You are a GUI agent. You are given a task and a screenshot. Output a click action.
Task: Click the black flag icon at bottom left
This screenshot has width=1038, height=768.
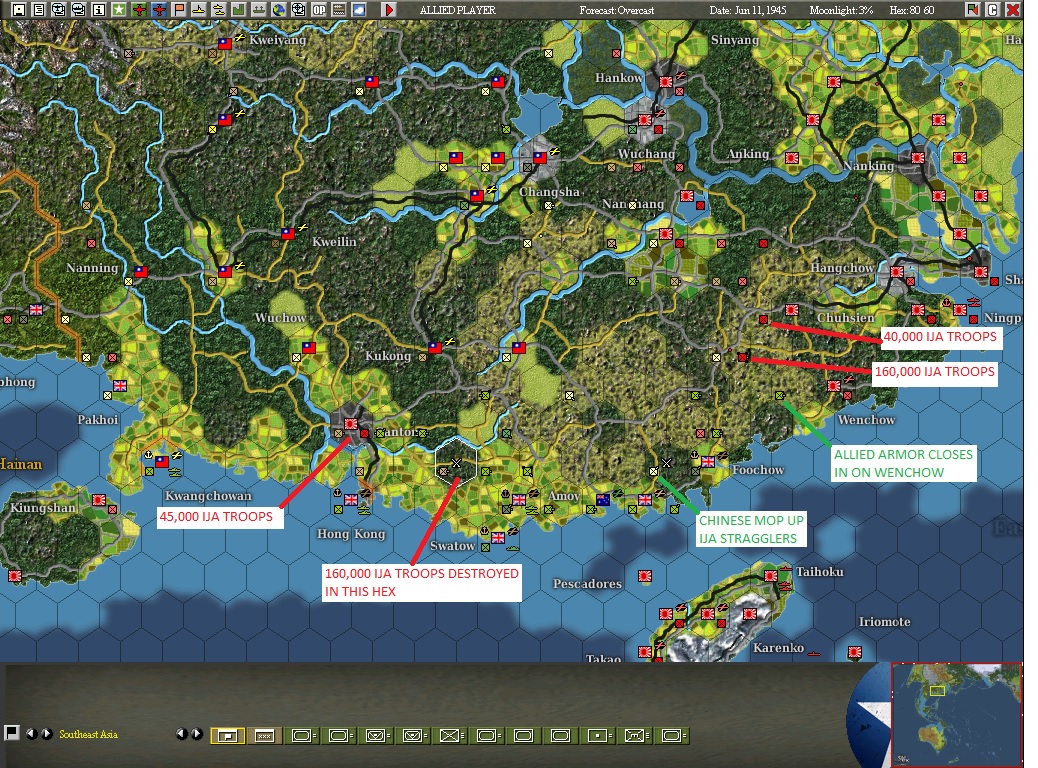11,732
